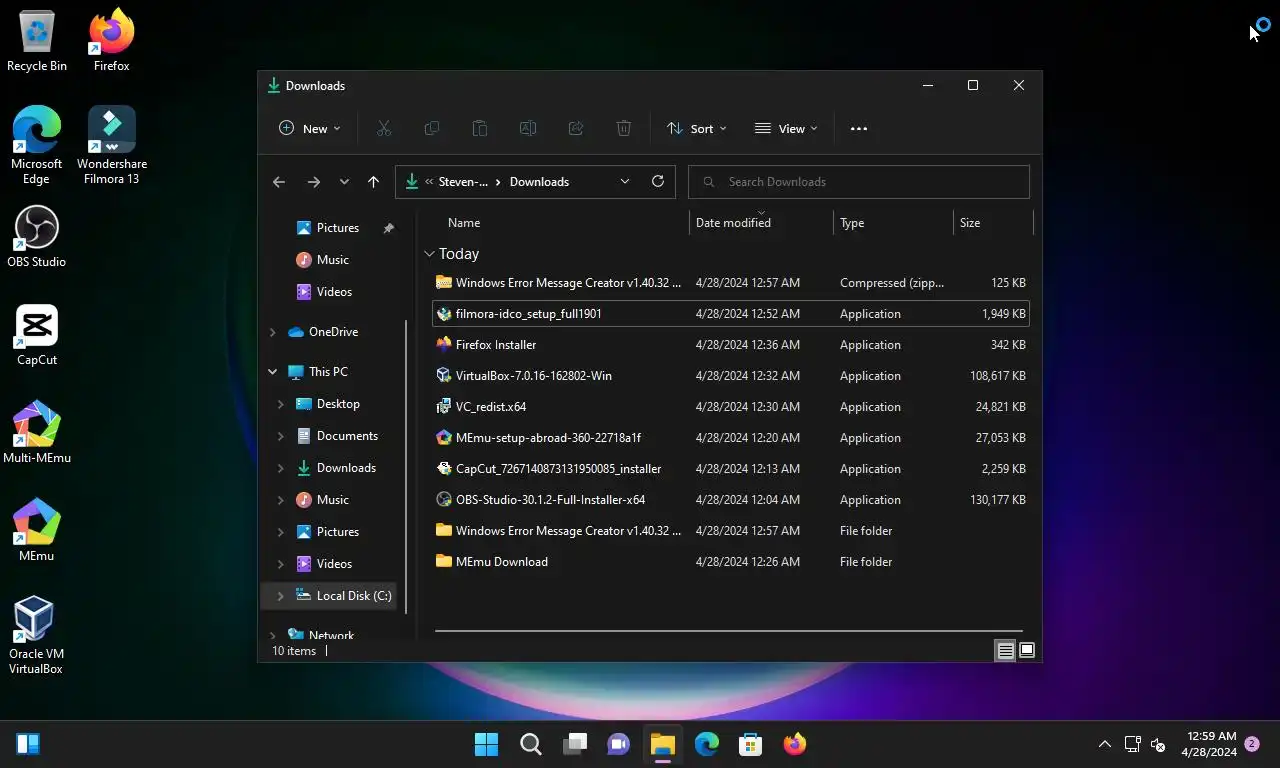
Task: Click the Rename icon in toolbar
Action: (528, 128)
